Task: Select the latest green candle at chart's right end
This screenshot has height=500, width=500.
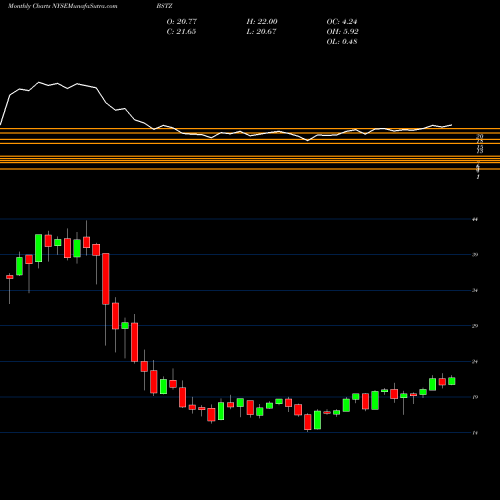Action: tap(452, 381)
